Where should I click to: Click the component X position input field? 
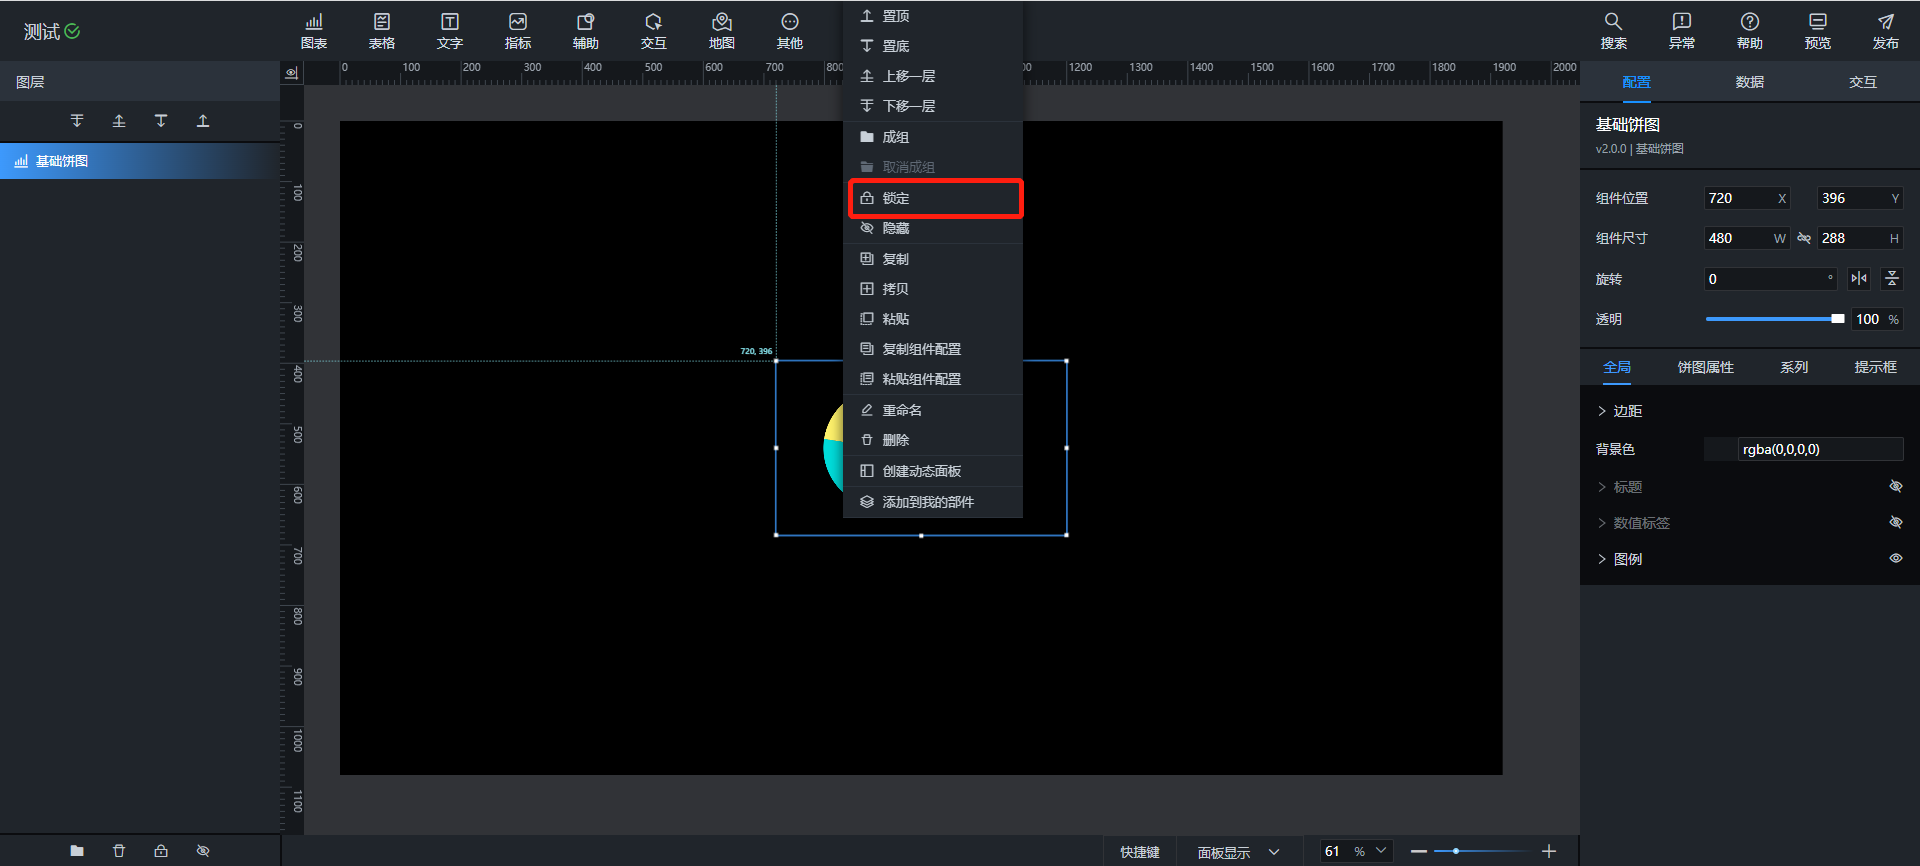click(1738, 198)
